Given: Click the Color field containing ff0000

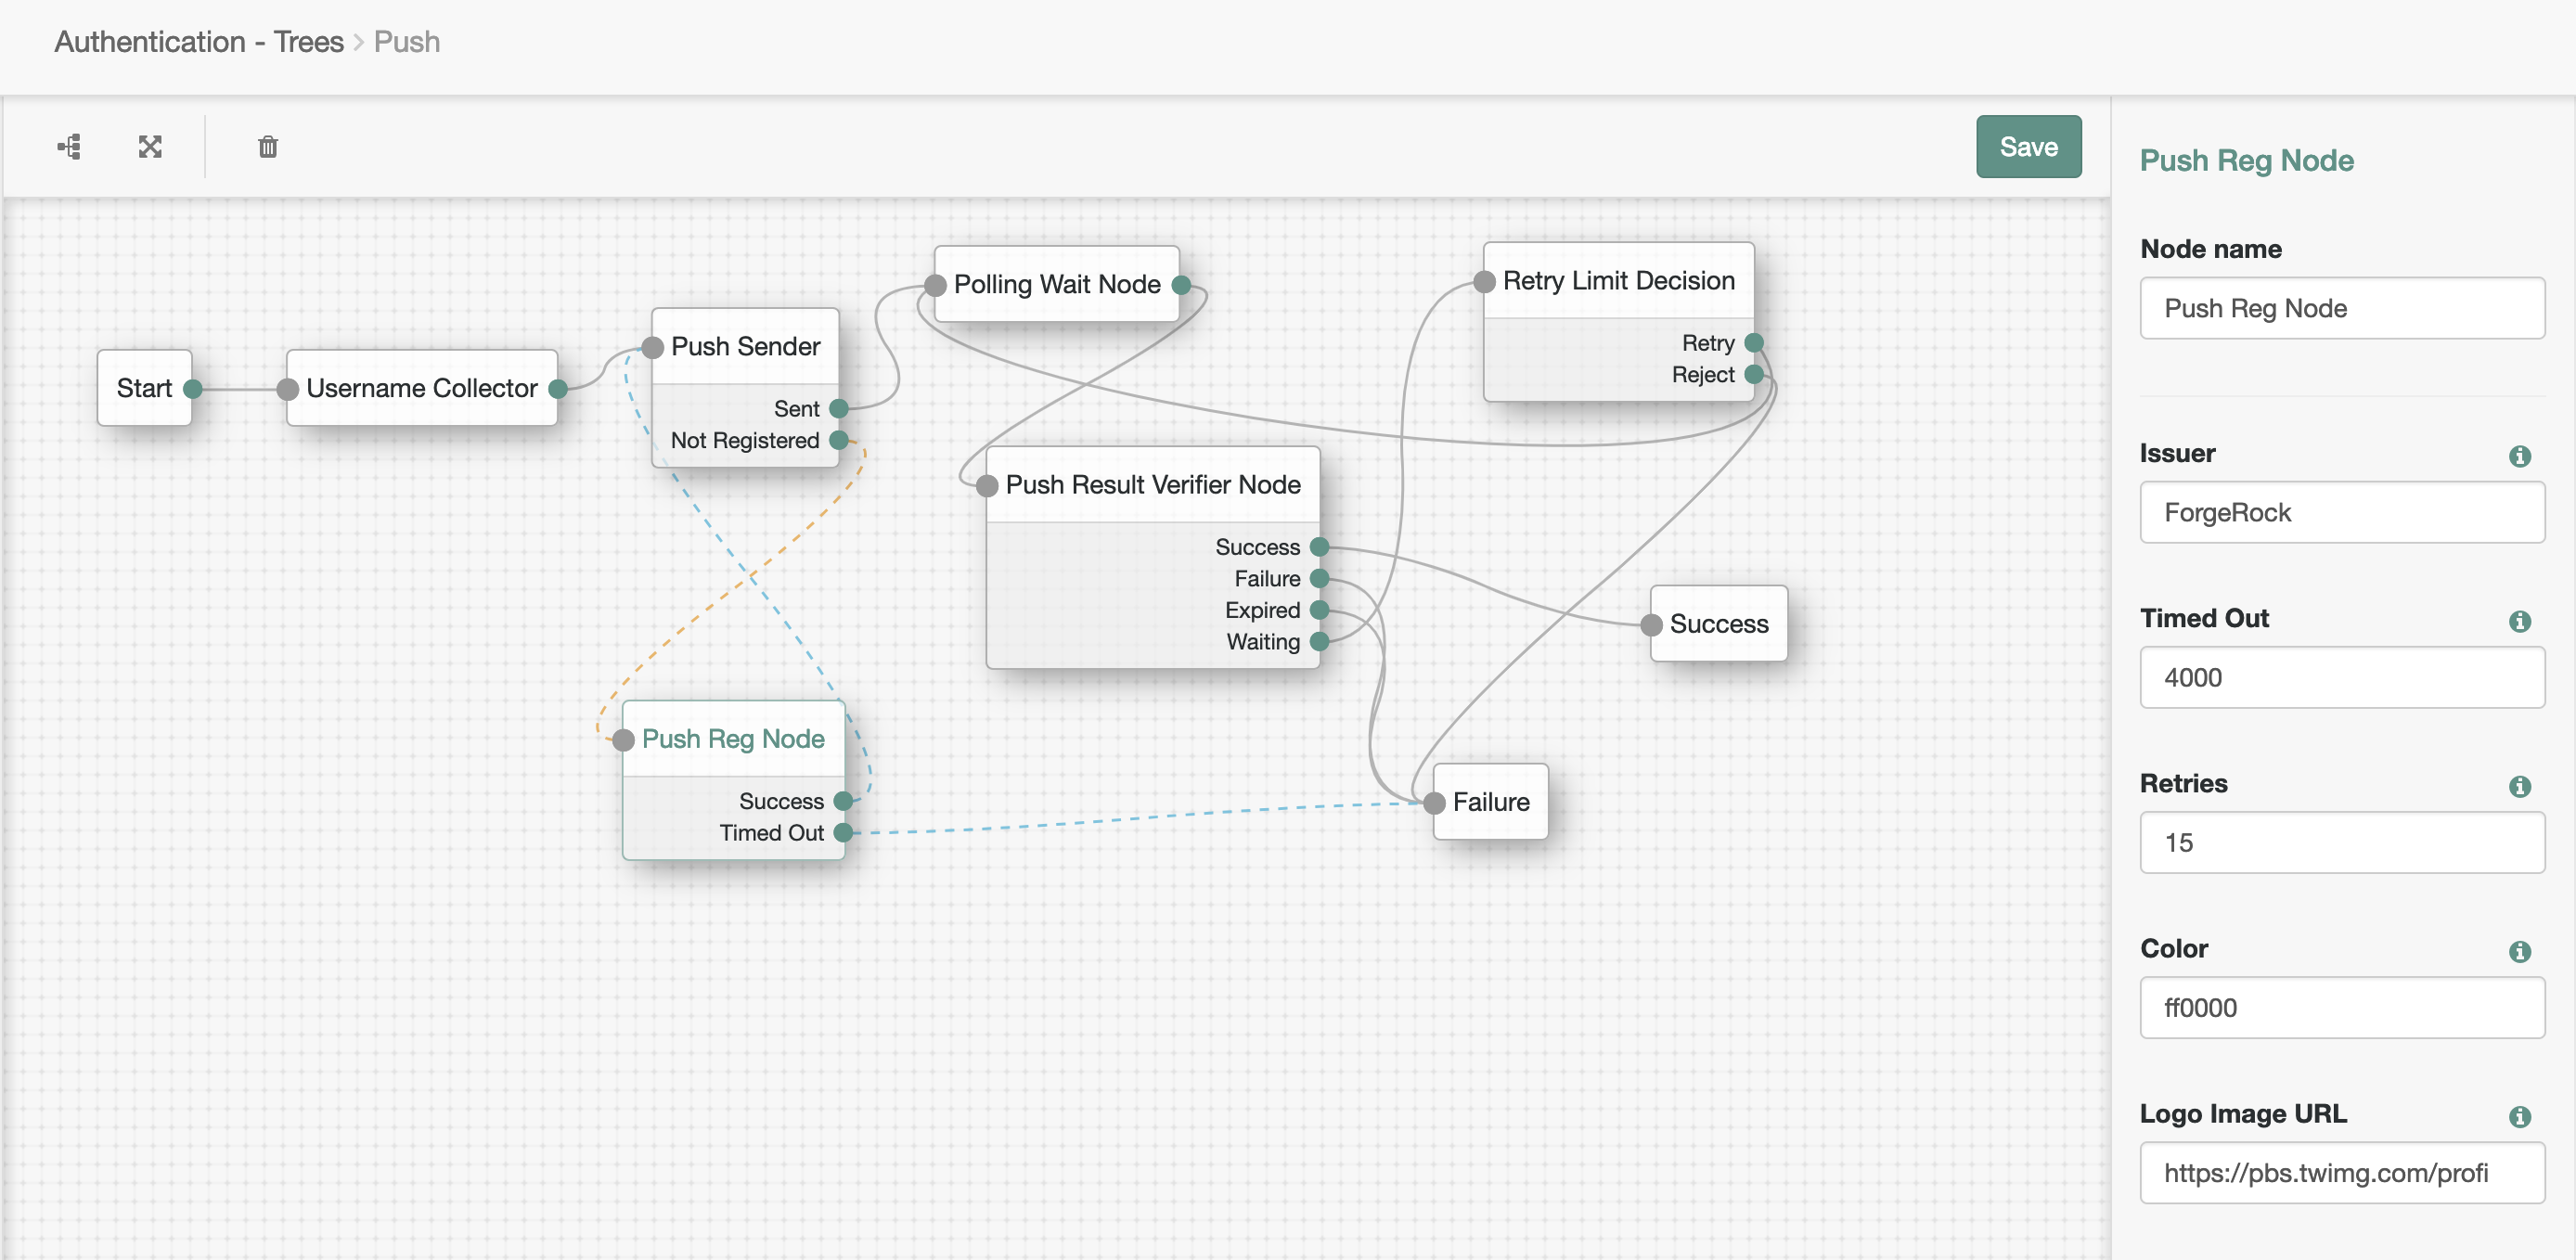Looking at the screenshot, I should pos(2341,1008).
